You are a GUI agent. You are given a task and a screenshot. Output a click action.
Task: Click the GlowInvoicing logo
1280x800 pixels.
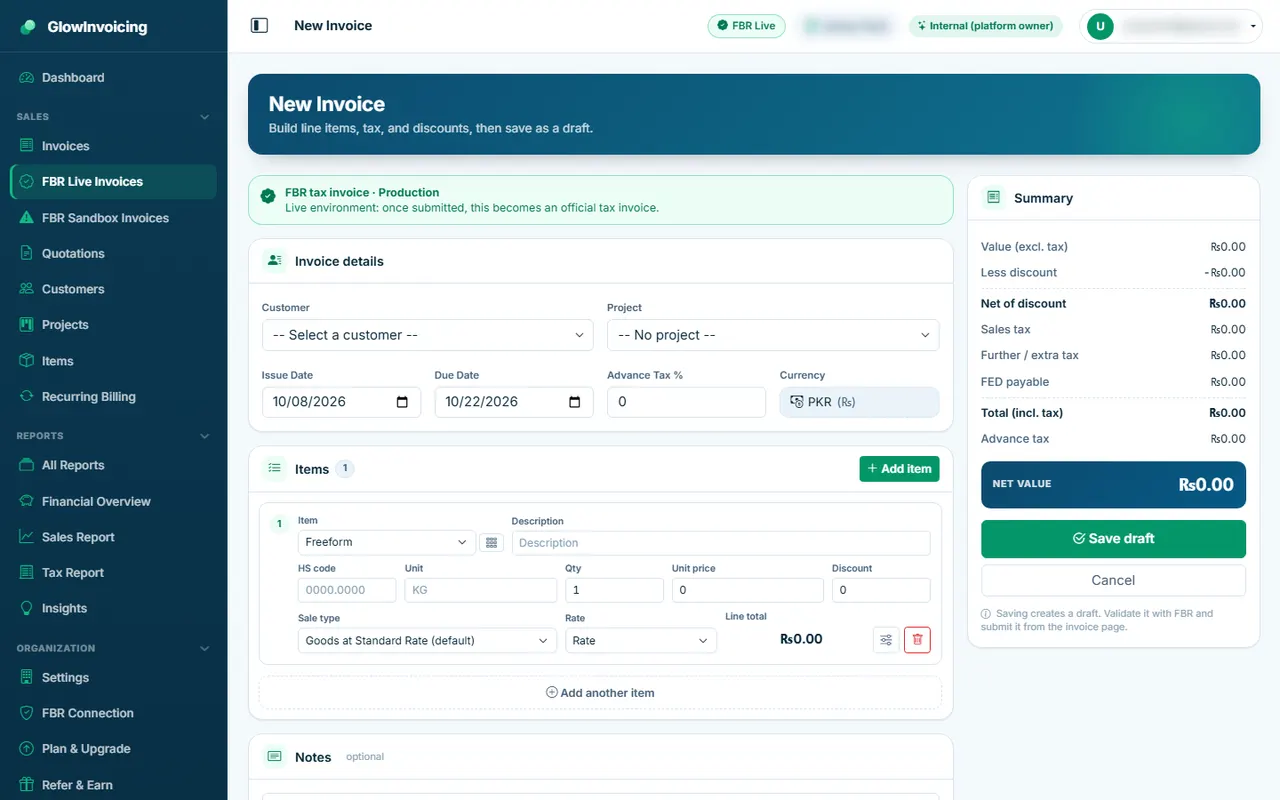pyautogui.click(x=84, y=27)
